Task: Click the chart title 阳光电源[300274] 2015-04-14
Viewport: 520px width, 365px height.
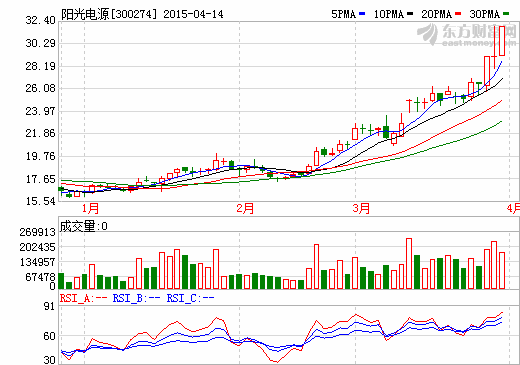Action: 142,14
